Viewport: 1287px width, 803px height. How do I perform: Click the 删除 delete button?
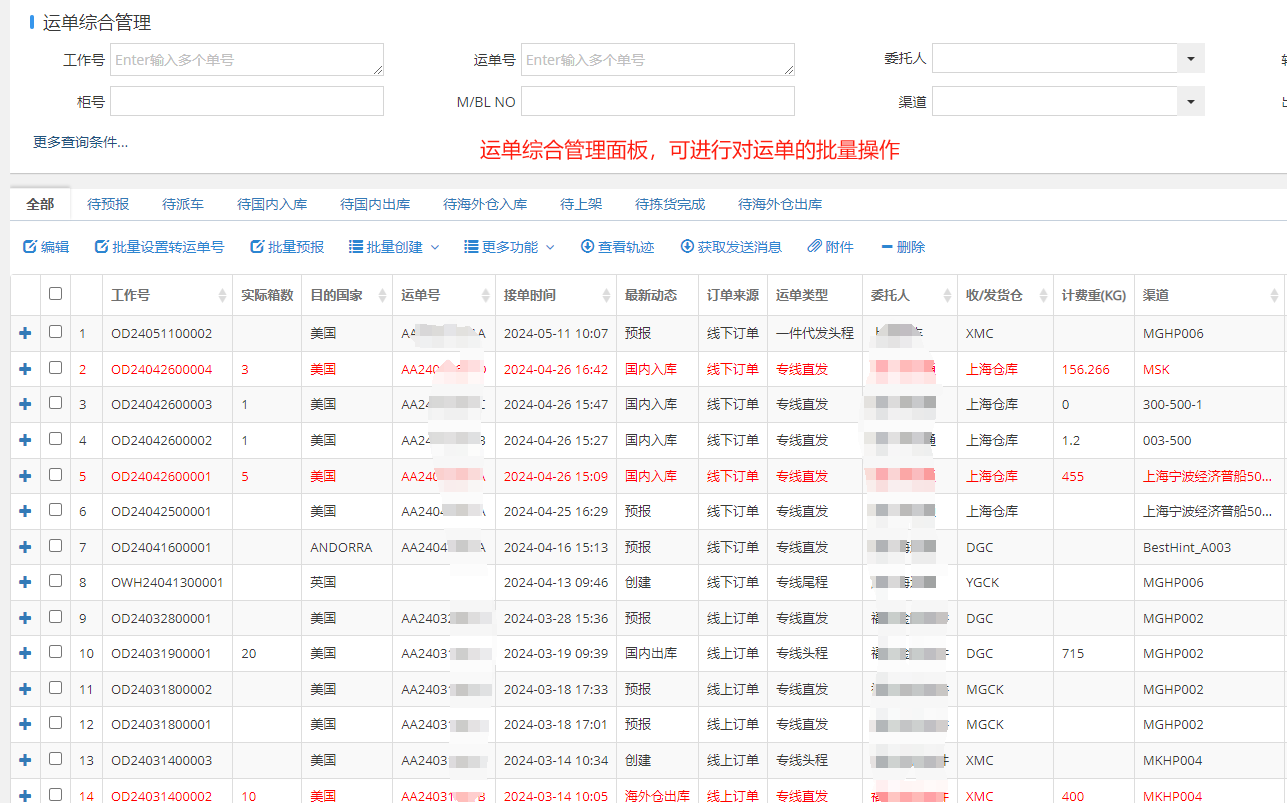click(x=902, y=247)
